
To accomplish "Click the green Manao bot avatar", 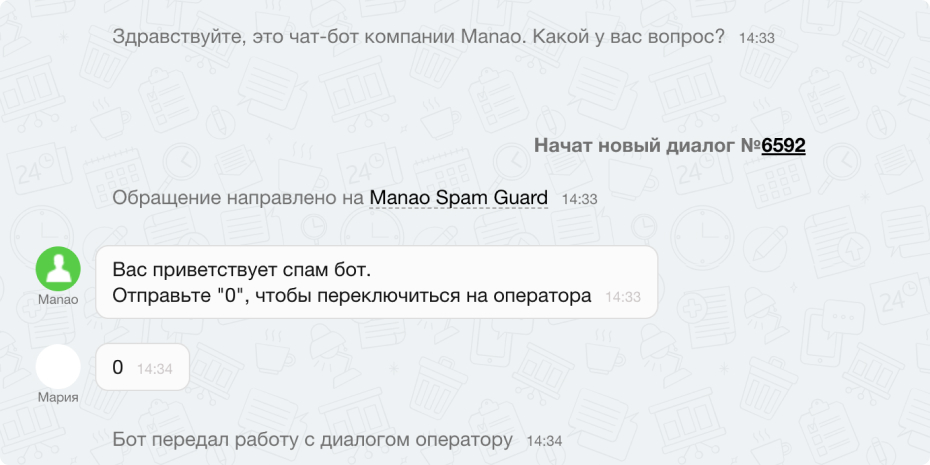I will pyautogui.click(x=58, y=267).
